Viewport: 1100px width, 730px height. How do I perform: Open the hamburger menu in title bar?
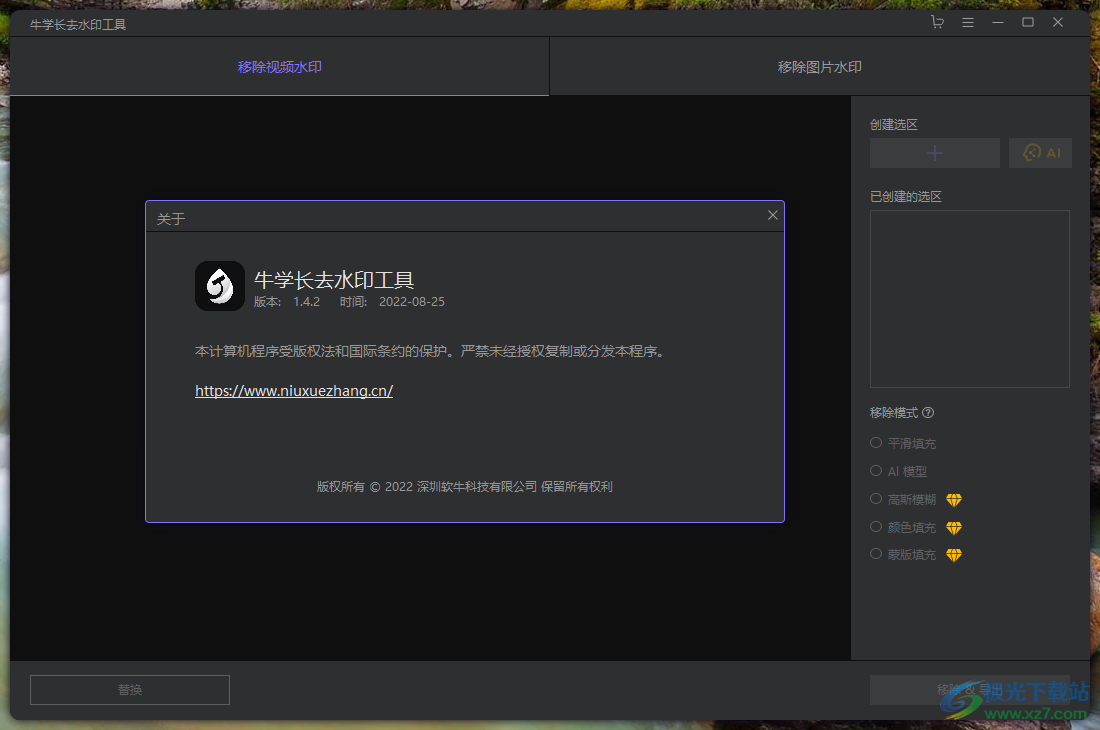coord(967,22)
